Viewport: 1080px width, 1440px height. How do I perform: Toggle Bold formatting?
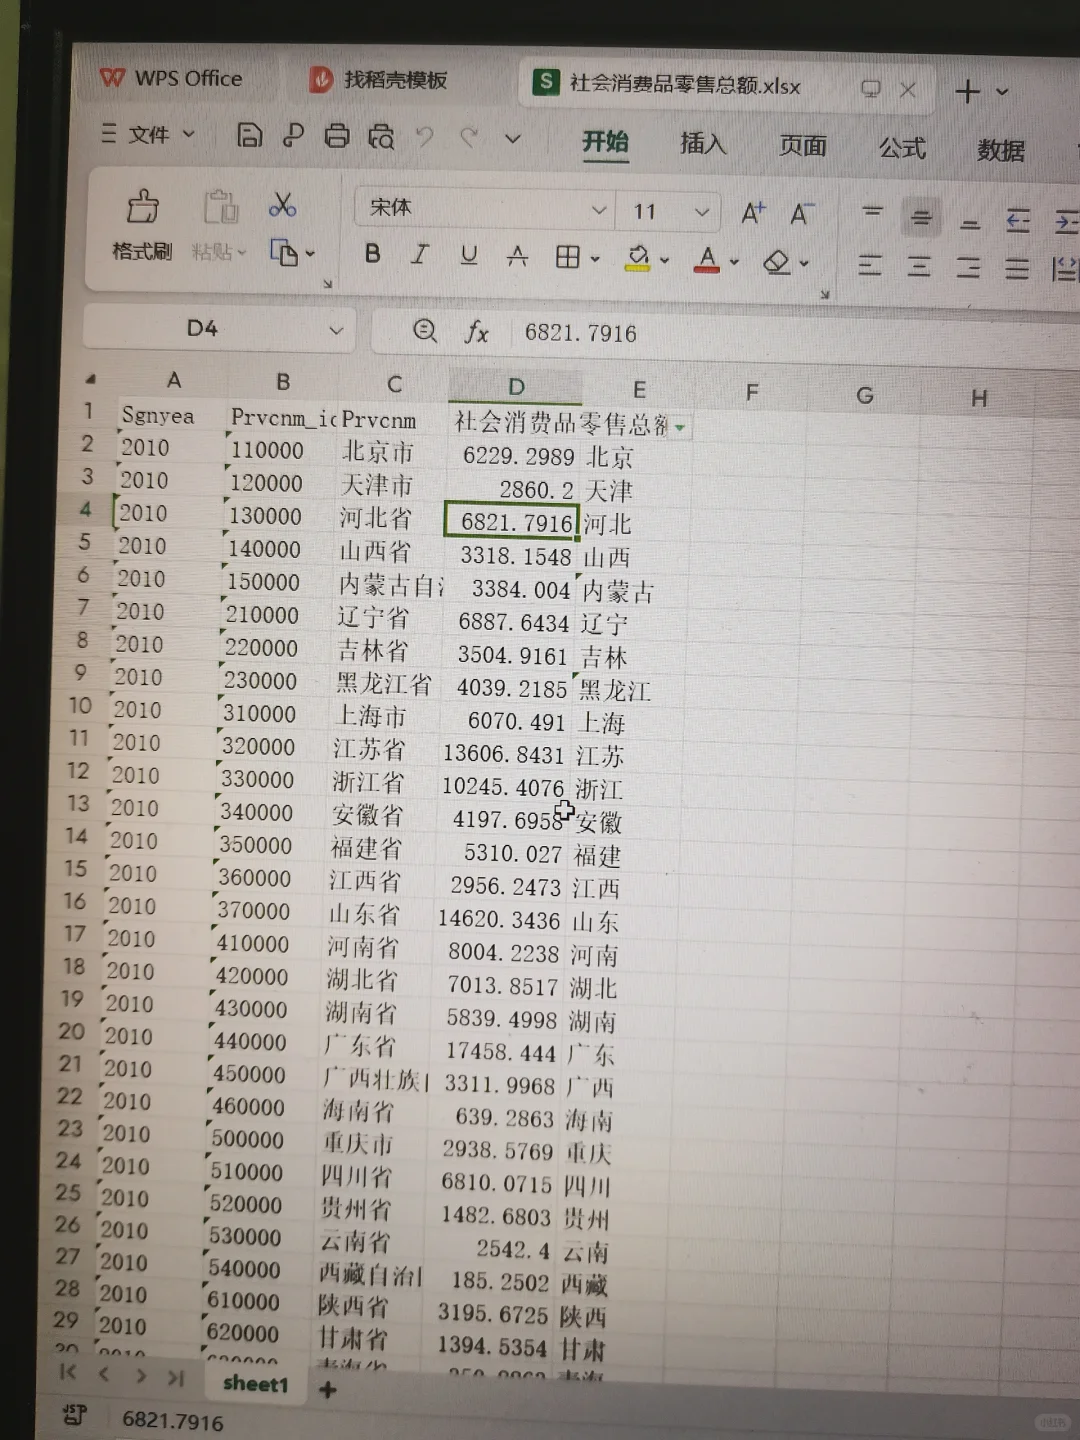coord(372,254)
